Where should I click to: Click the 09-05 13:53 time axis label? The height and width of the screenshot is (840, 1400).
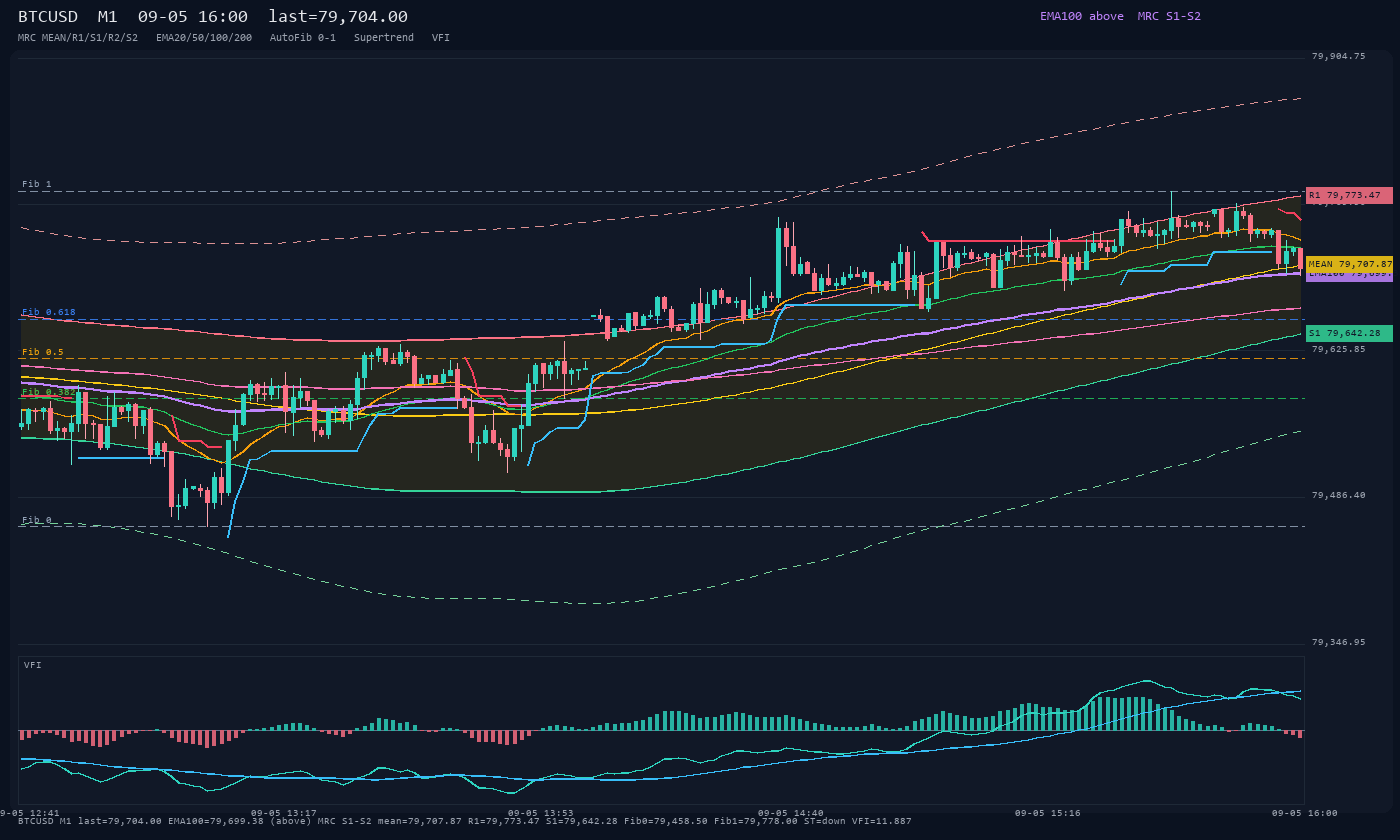pos(541,813)
